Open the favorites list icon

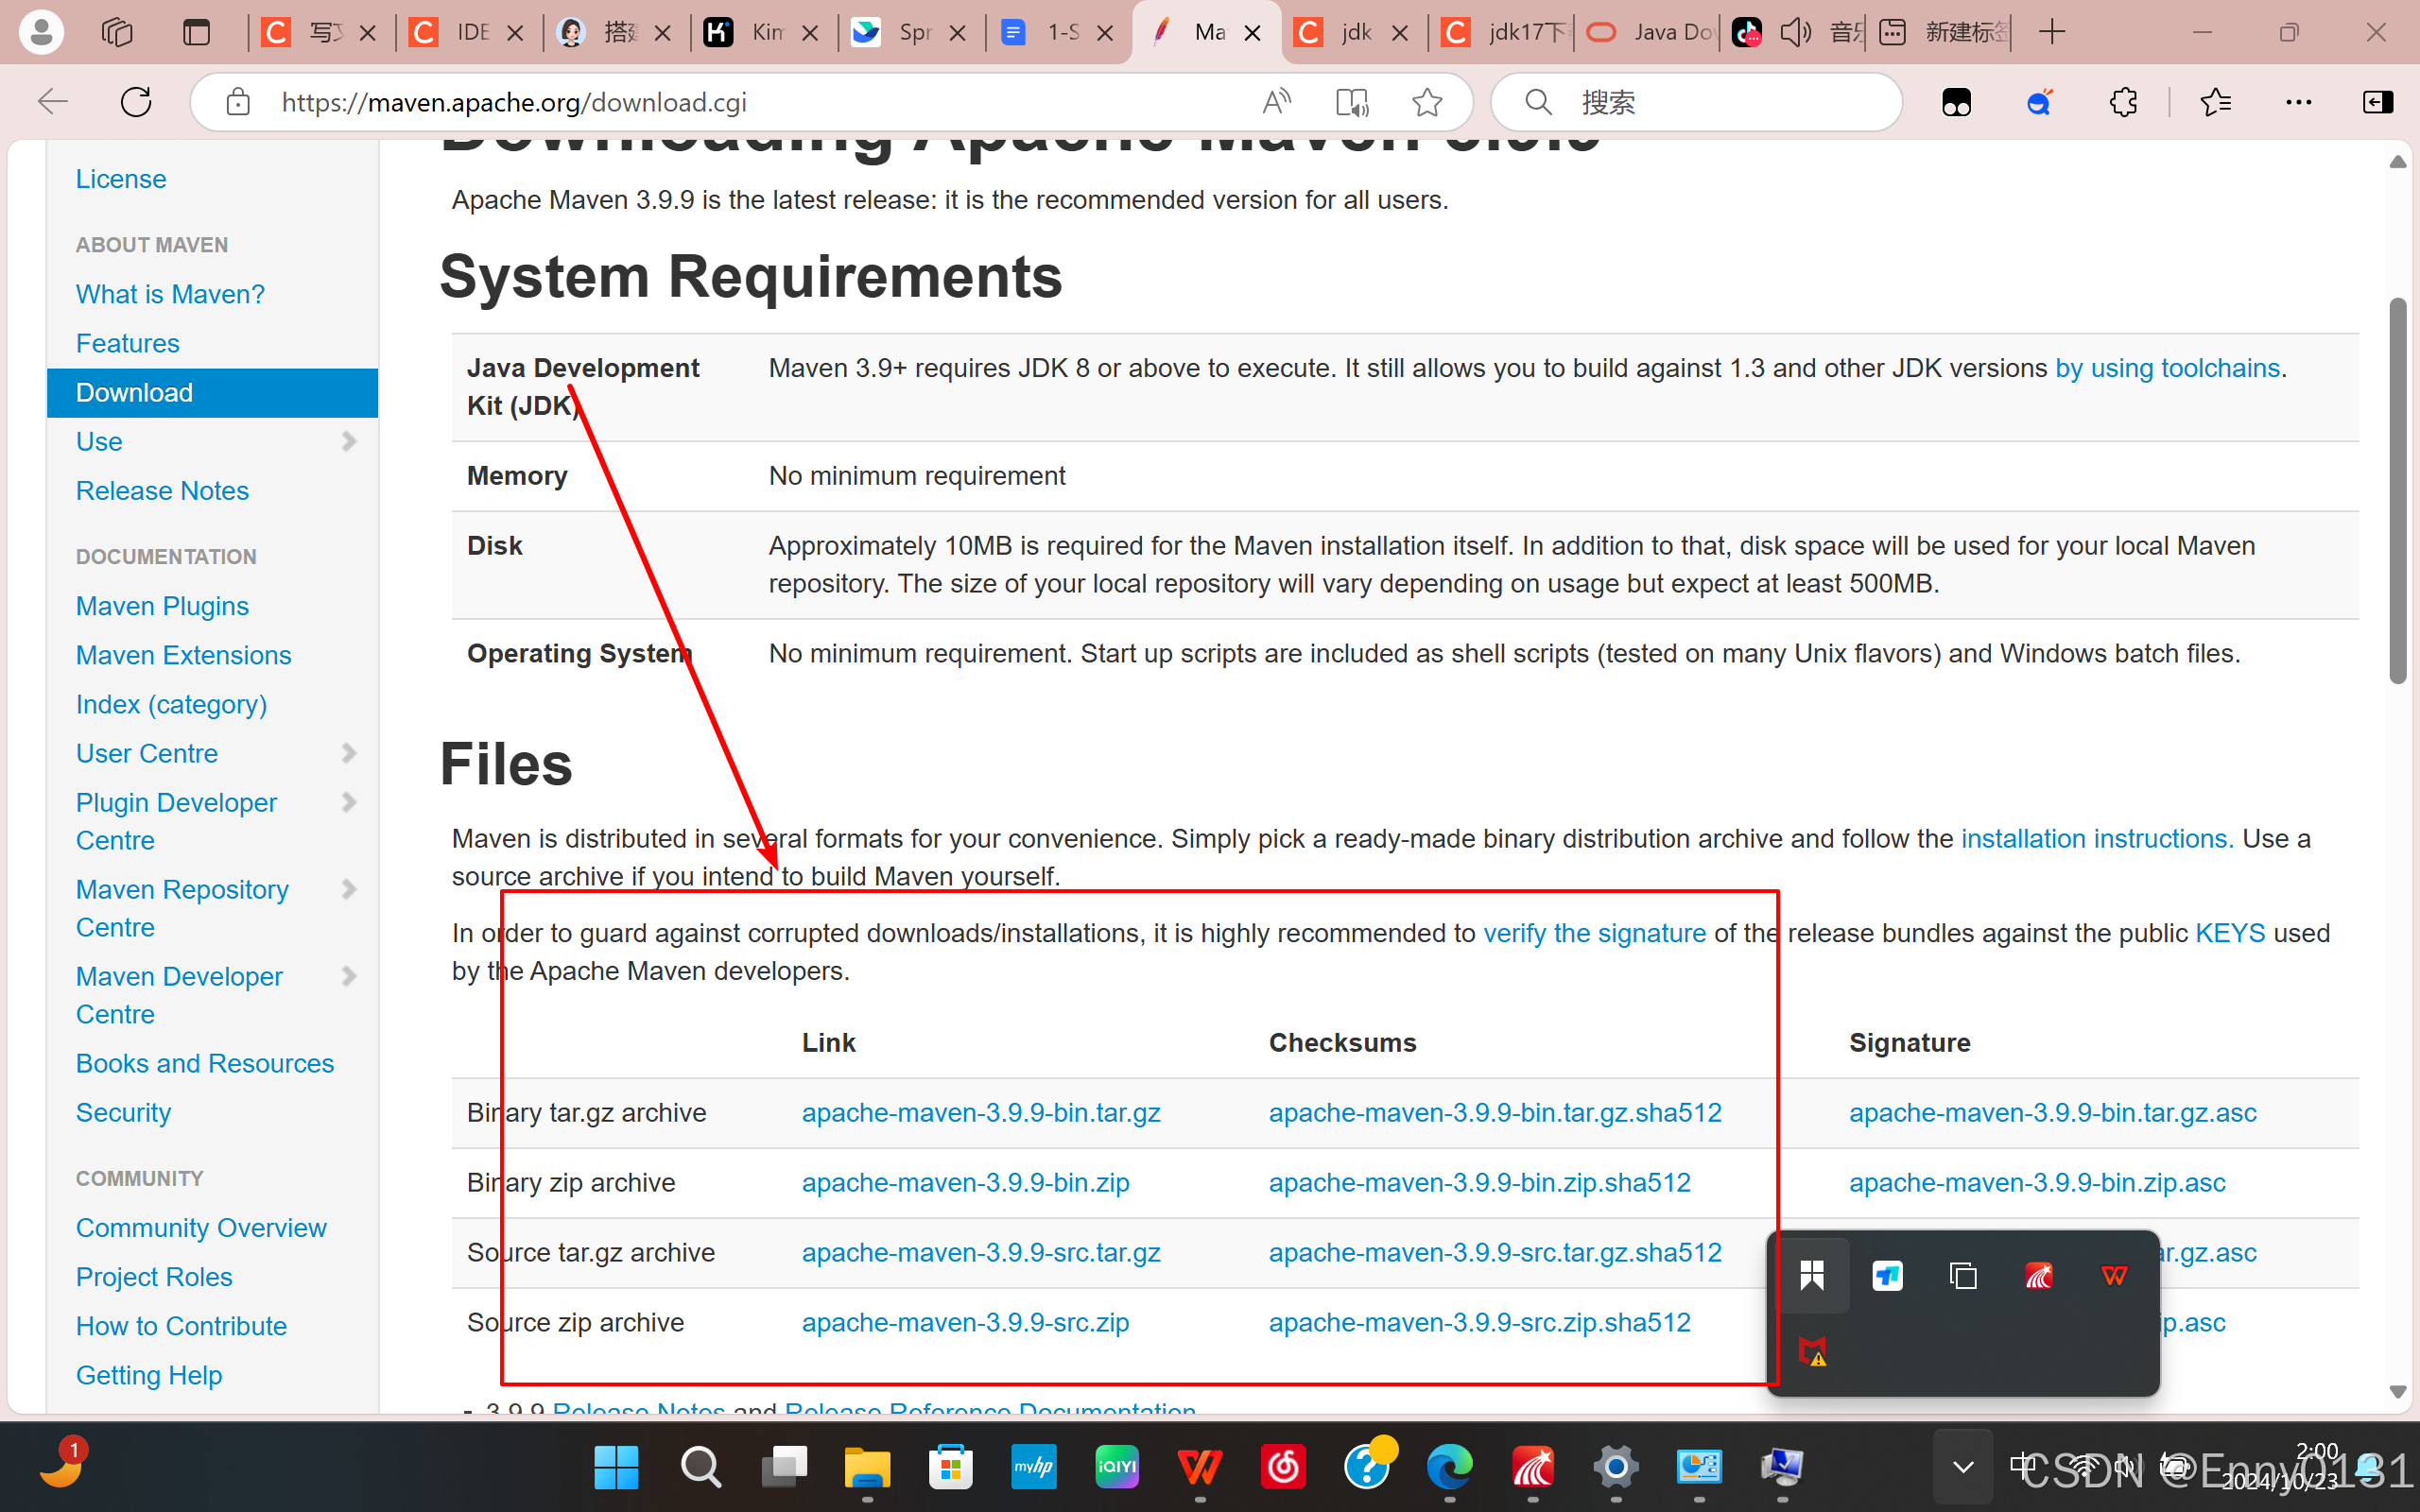[x=2215, y=102]
